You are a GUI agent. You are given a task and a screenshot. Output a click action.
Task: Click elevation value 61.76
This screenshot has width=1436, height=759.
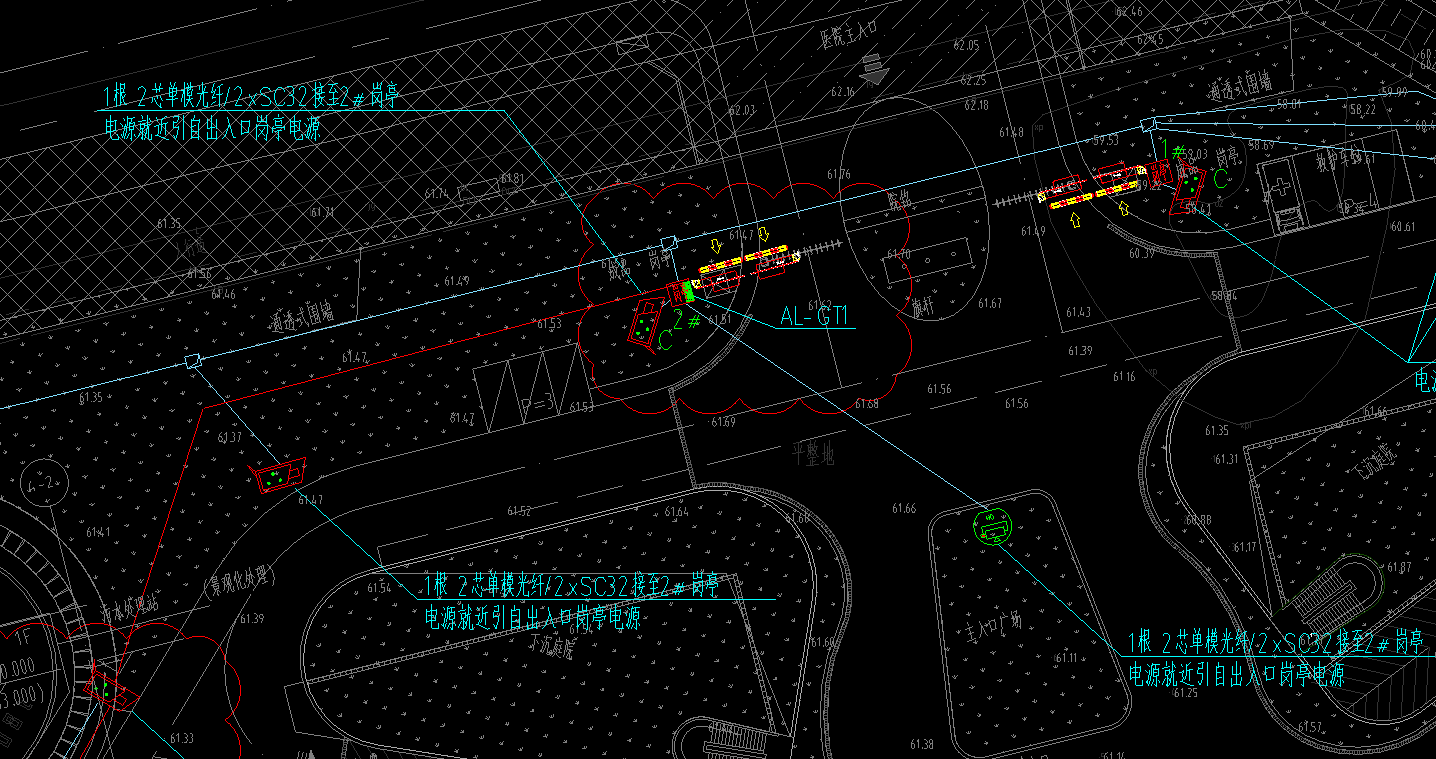838,174
